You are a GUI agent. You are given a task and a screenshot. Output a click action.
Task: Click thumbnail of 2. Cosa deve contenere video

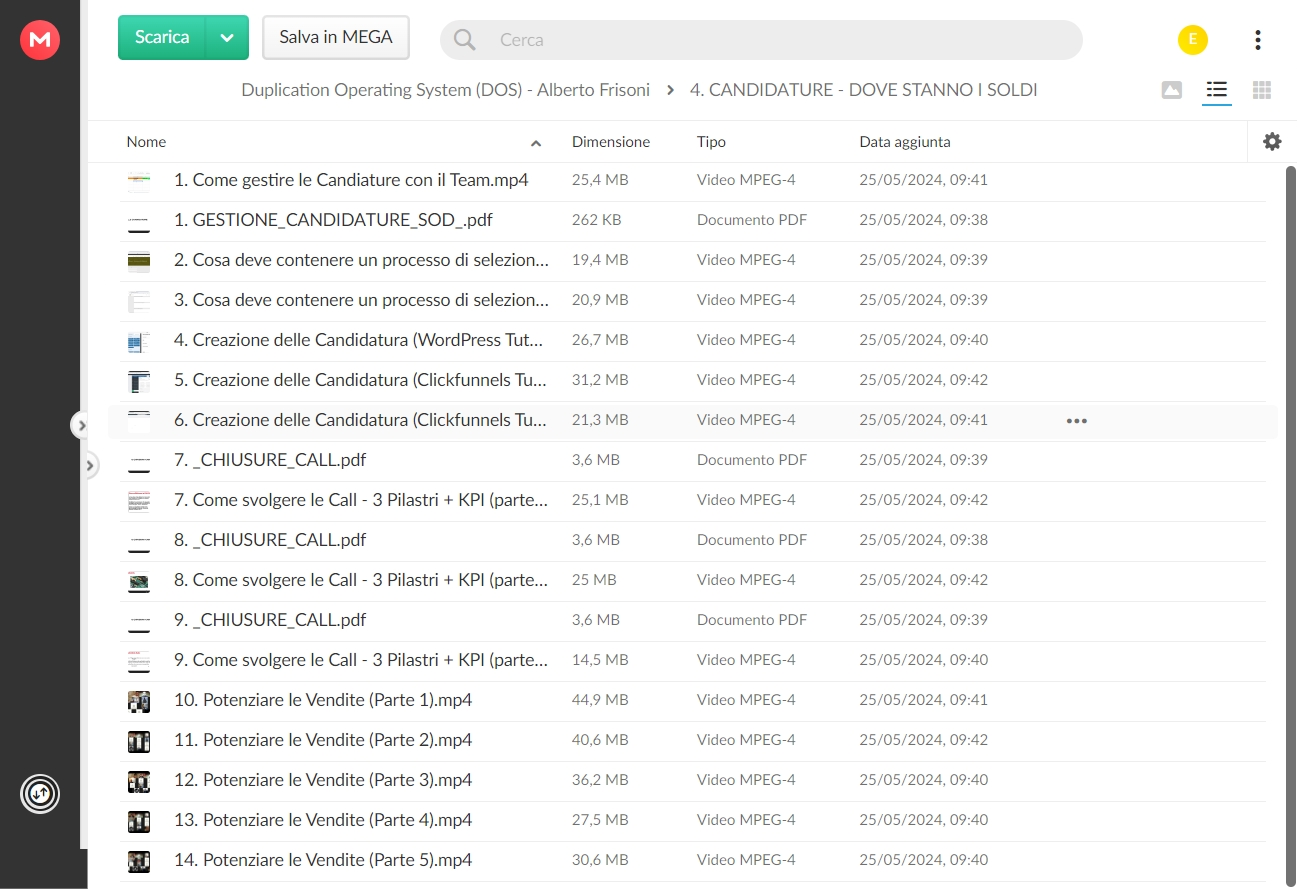click(x=139, y=262)
